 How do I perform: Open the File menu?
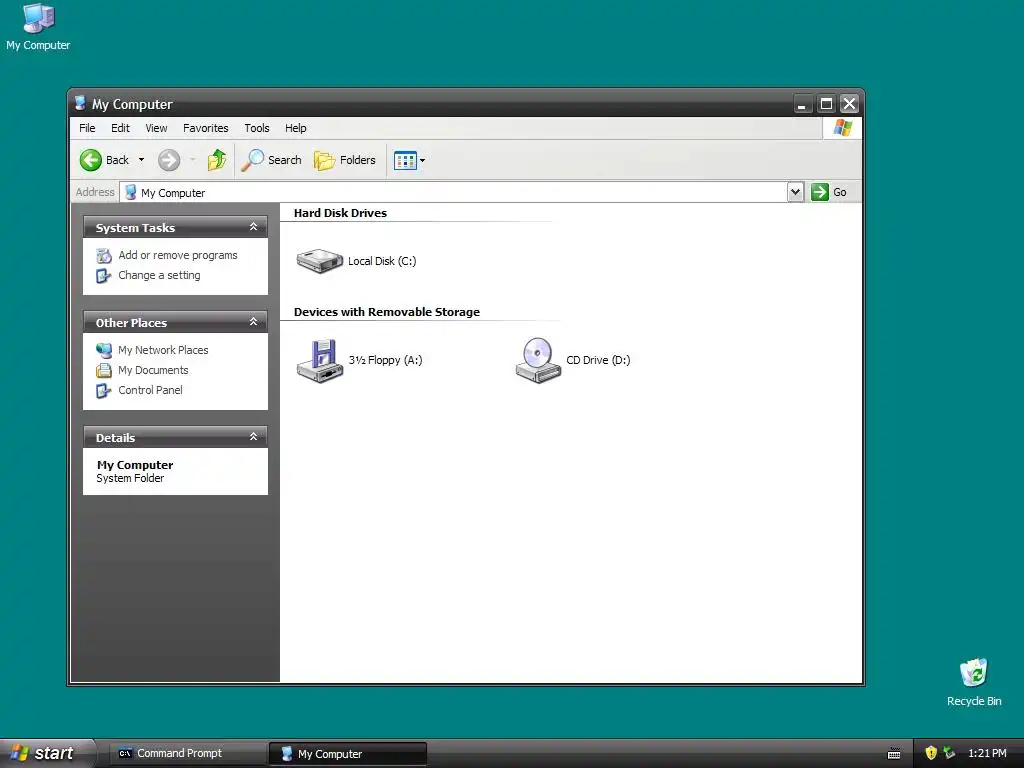pos(87,128)
